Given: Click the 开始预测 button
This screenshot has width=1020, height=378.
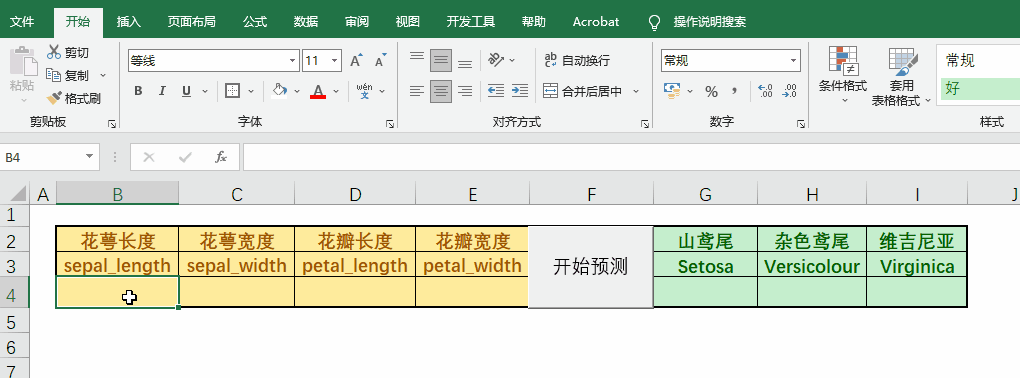Looking at the screenshot, I should (591, 267).
